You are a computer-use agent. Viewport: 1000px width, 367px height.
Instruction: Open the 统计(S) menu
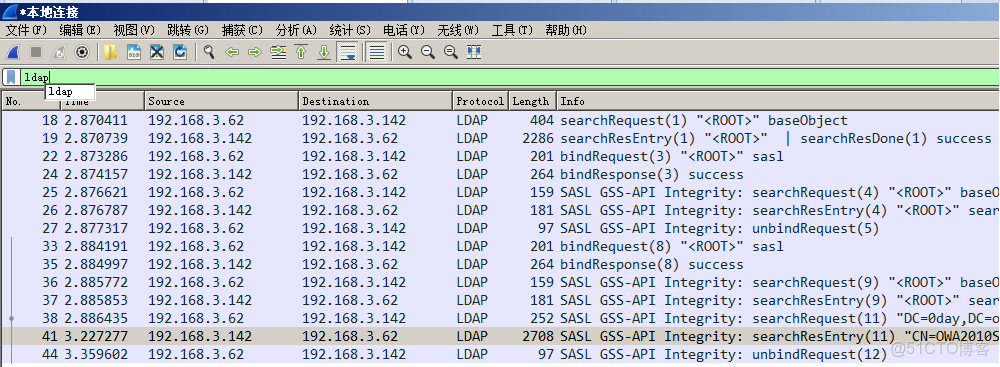(350, 30)
